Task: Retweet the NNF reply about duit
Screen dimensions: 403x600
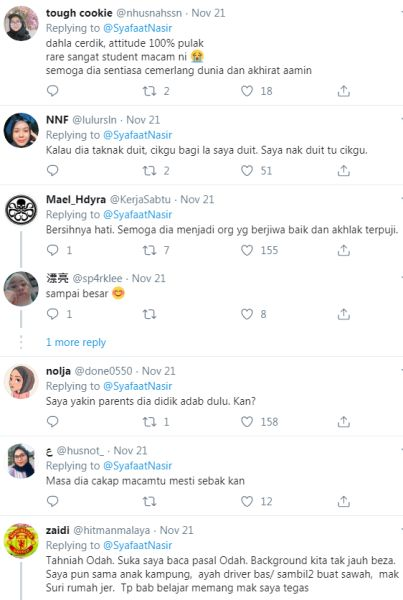Action: [x=149, y=171]
